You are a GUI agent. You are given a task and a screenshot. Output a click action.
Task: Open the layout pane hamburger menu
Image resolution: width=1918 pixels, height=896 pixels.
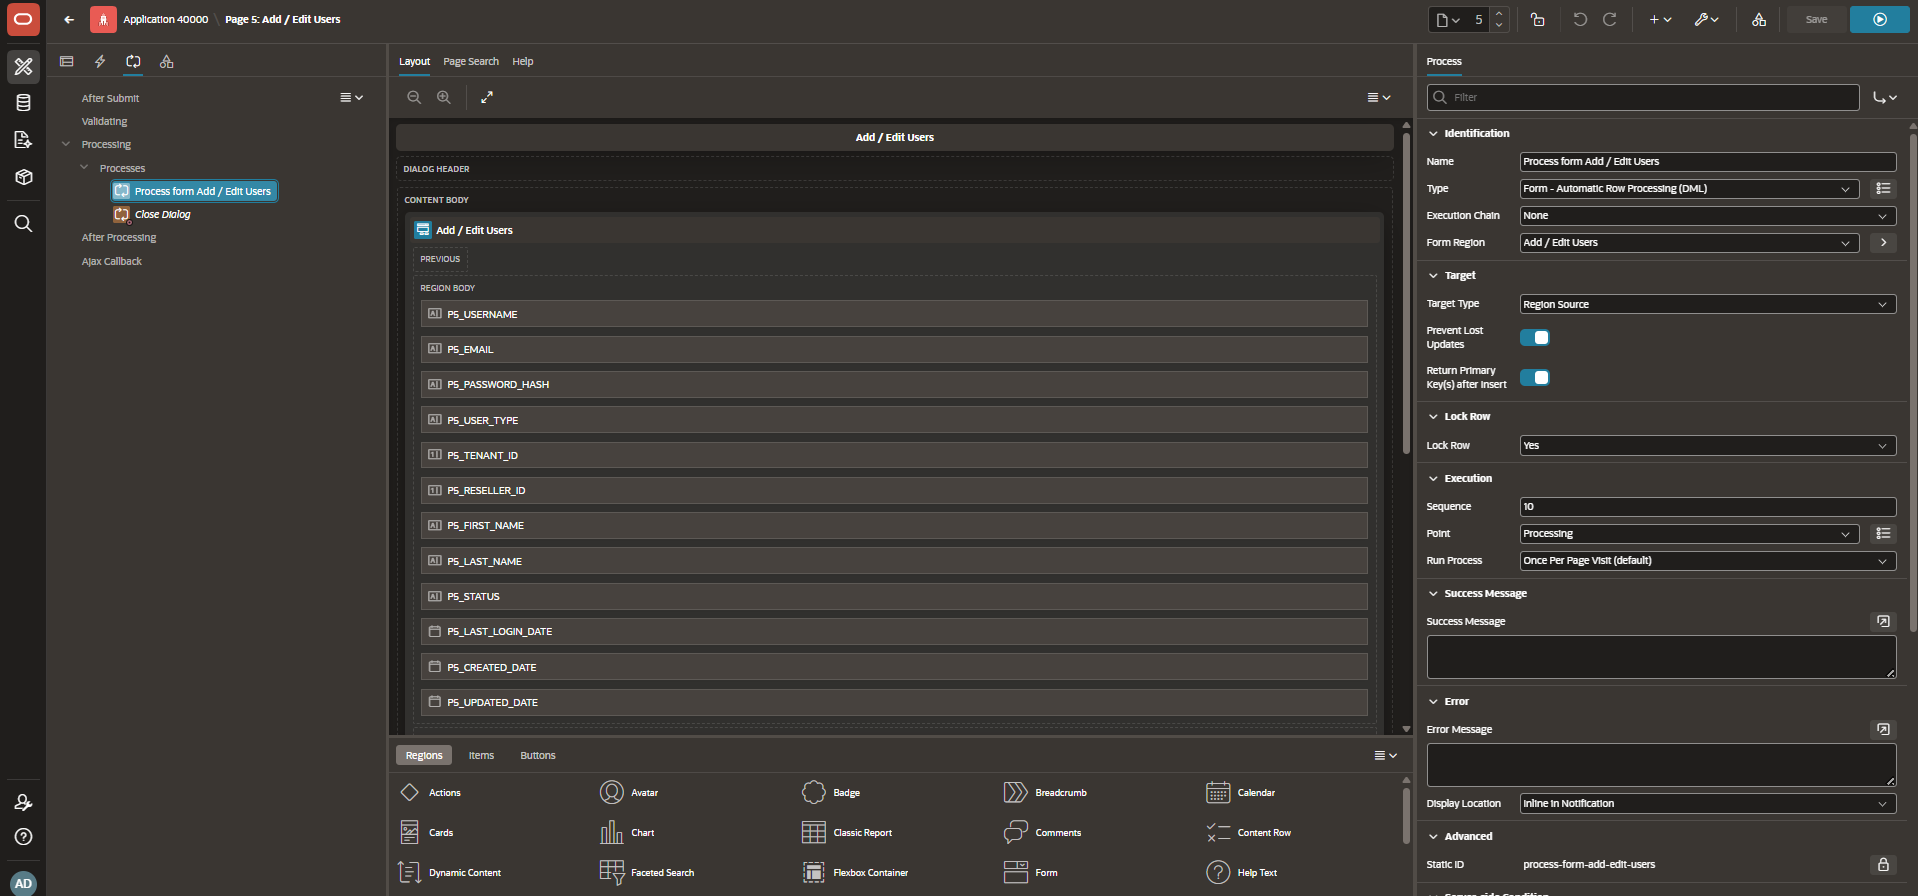tap(1379, 97)
